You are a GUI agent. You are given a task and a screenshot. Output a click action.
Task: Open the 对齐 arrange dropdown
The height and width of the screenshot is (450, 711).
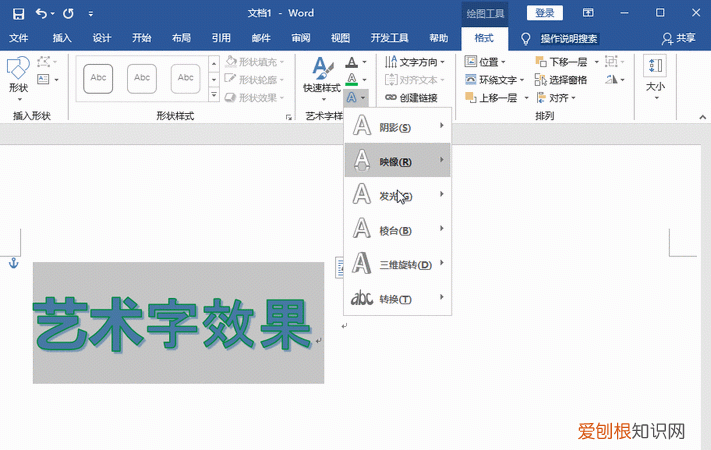coord(556,98)
